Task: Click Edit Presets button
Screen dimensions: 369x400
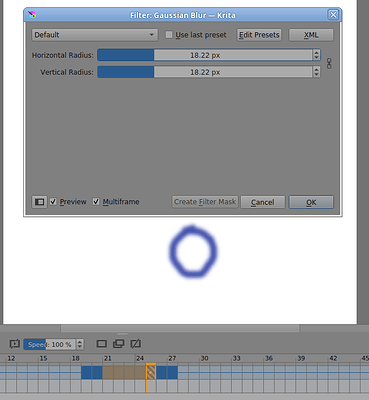Action: (x=259, y=35)
